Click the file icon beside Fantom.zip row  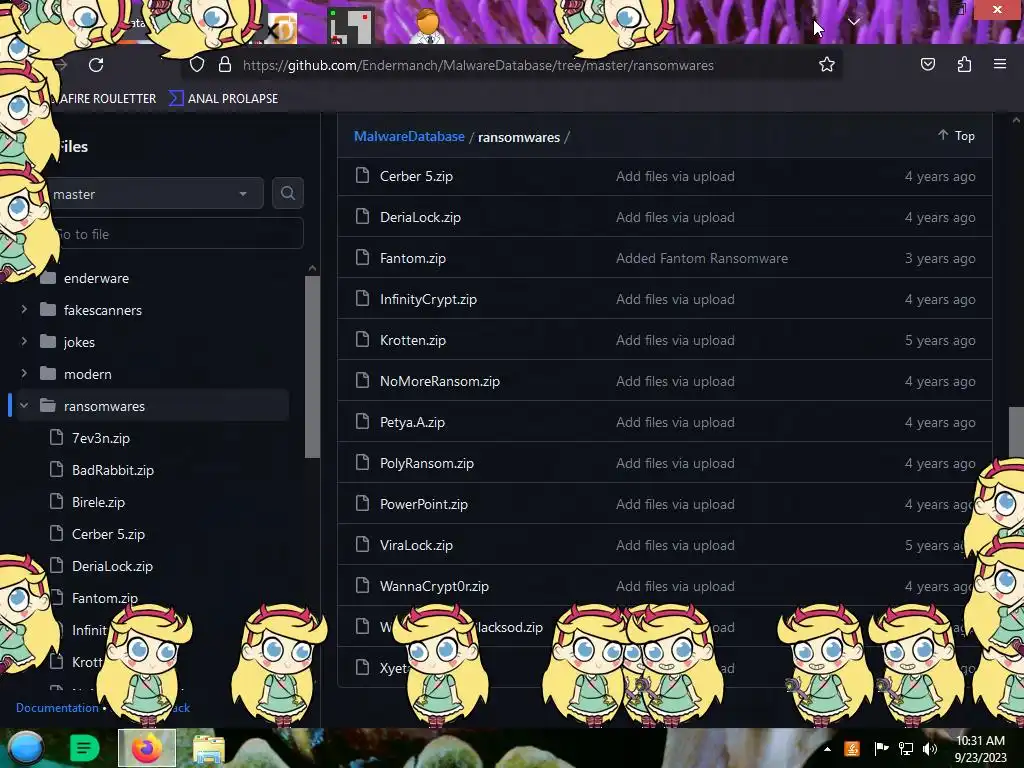pyautogui.click(x=362, y=257)
